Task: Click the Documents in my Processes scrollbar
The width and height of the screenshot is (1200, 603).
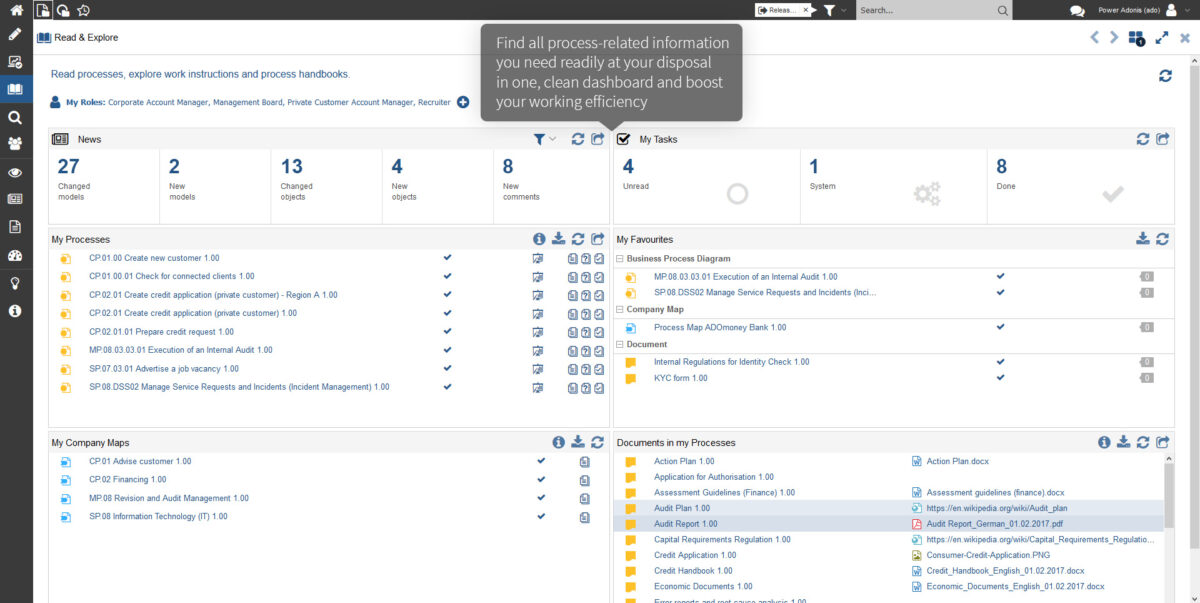Action: (1169, 494)
